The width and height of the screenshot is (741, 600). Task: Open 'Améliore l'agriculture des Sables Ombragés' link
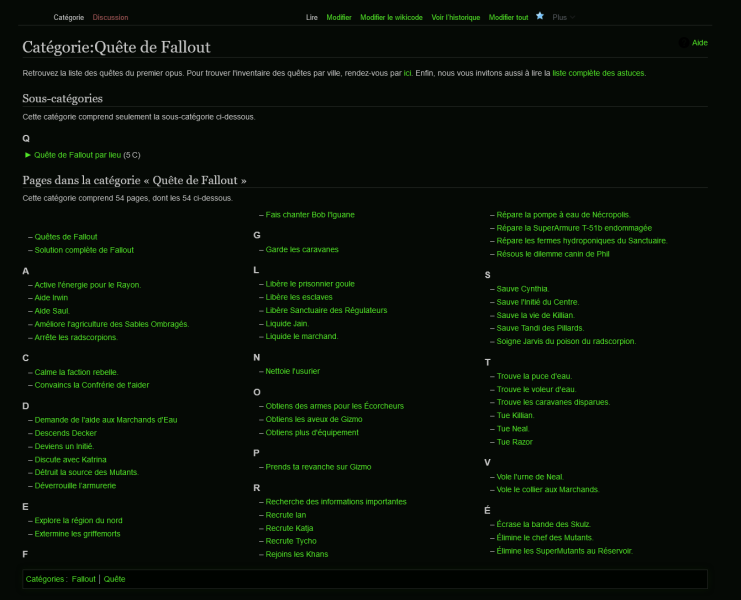point(112,324)
